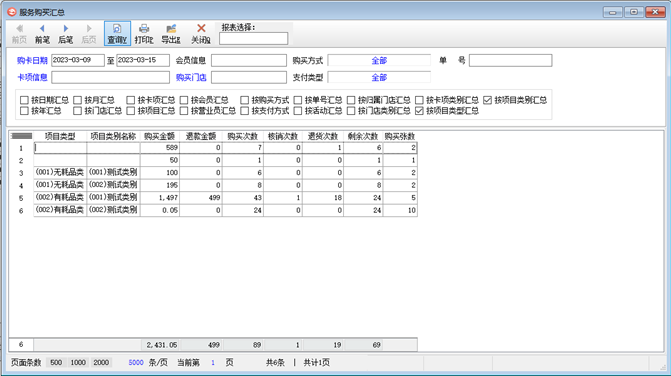Viewport: 671px width, 376px height.
Task: Click the 购卡日期 blue label link
Action: click(32, 61)
